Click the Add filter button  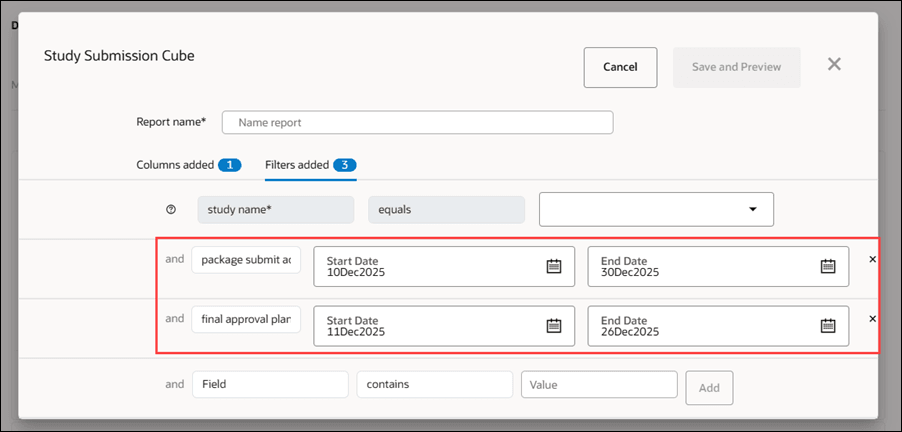coord(709,388)
